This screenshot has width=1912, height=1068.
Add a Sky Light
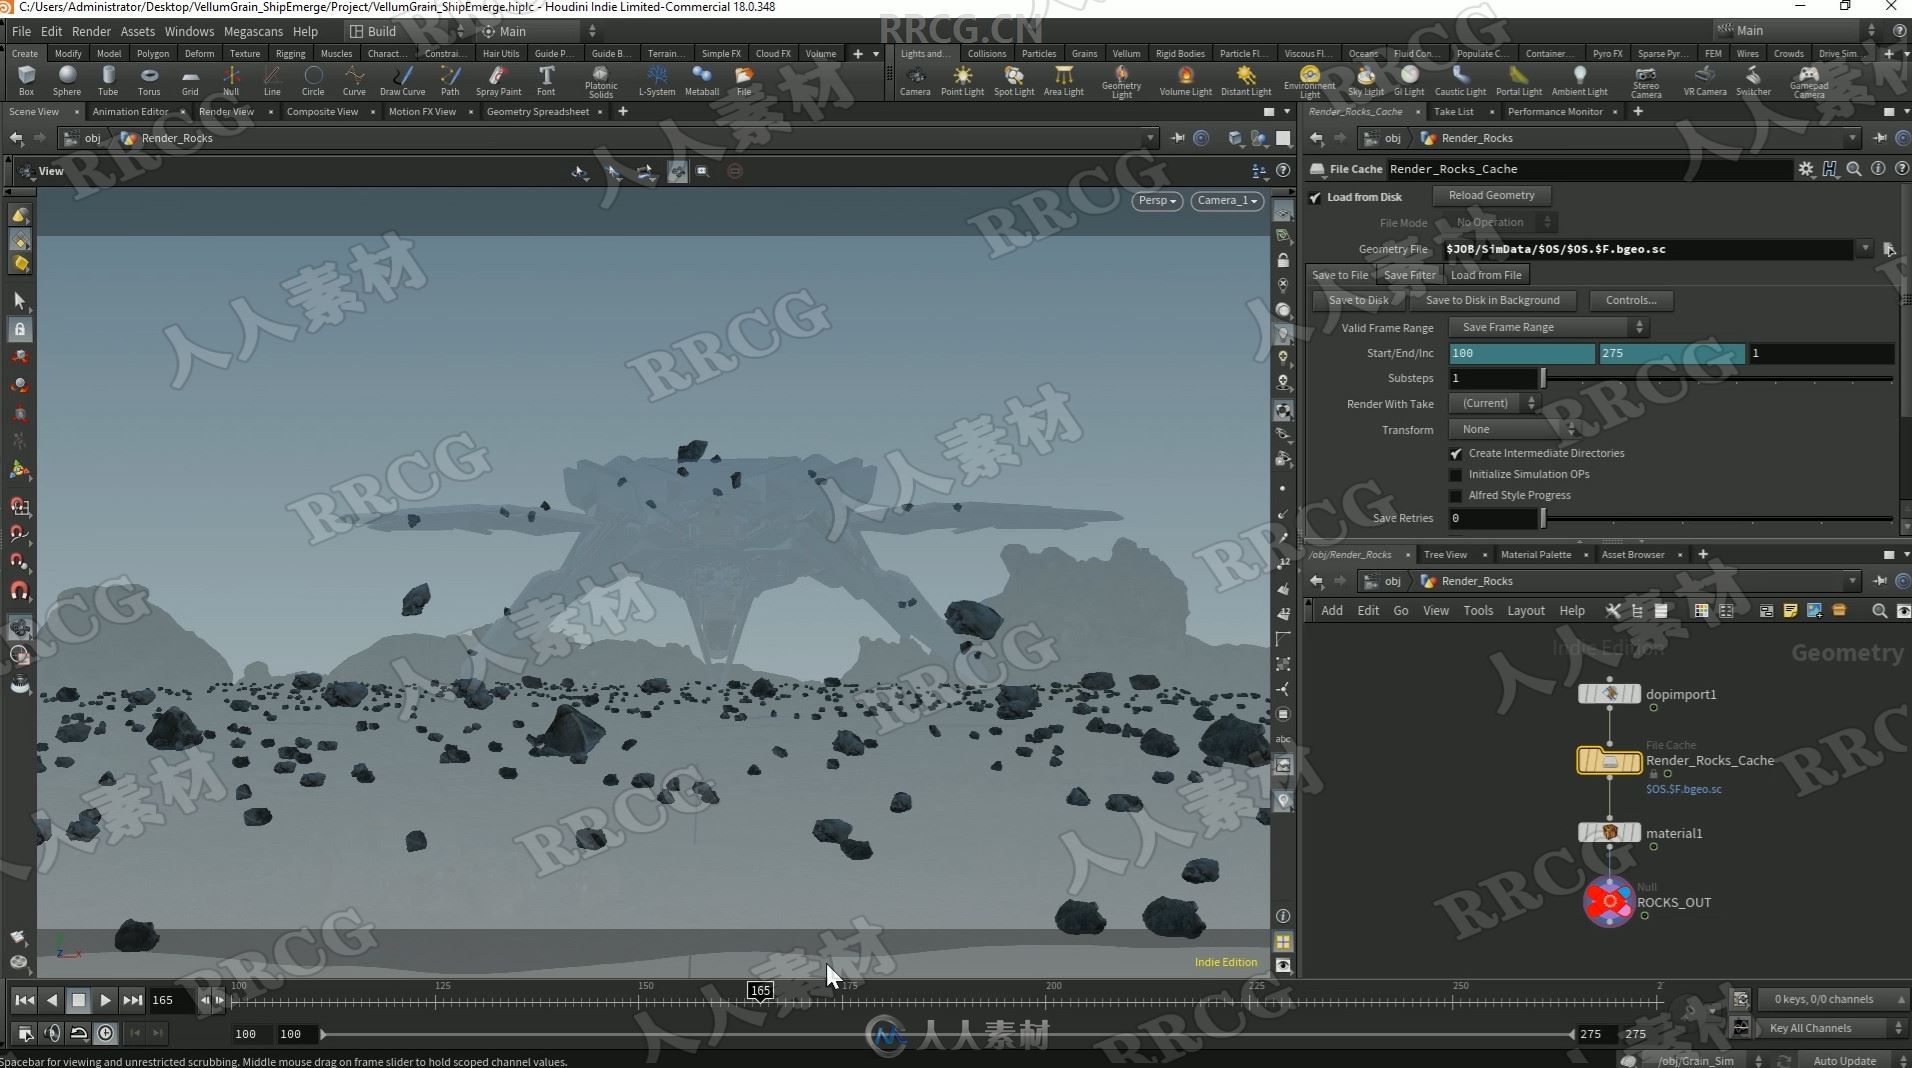1366,80
